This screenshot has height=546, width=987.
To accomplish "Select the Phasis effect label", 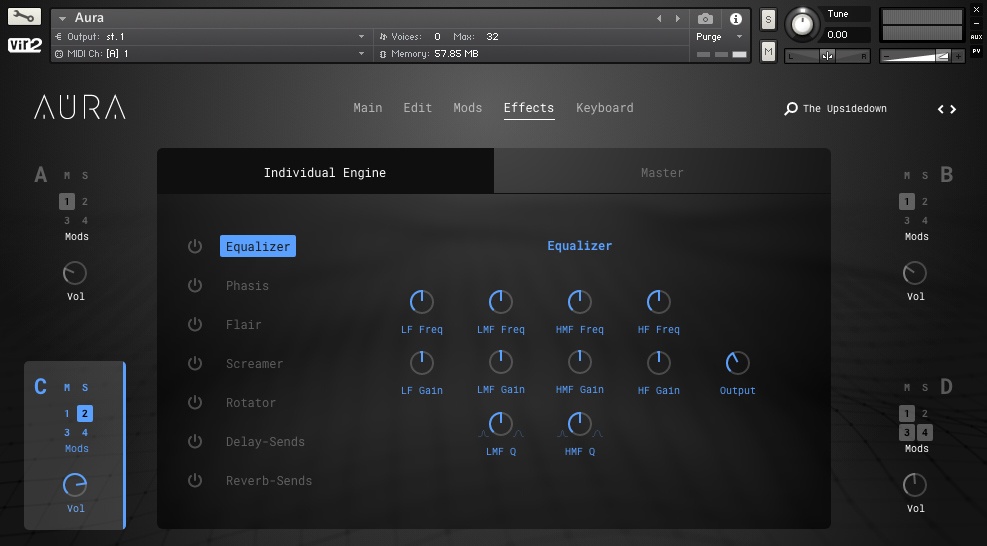I will [247, 285].
